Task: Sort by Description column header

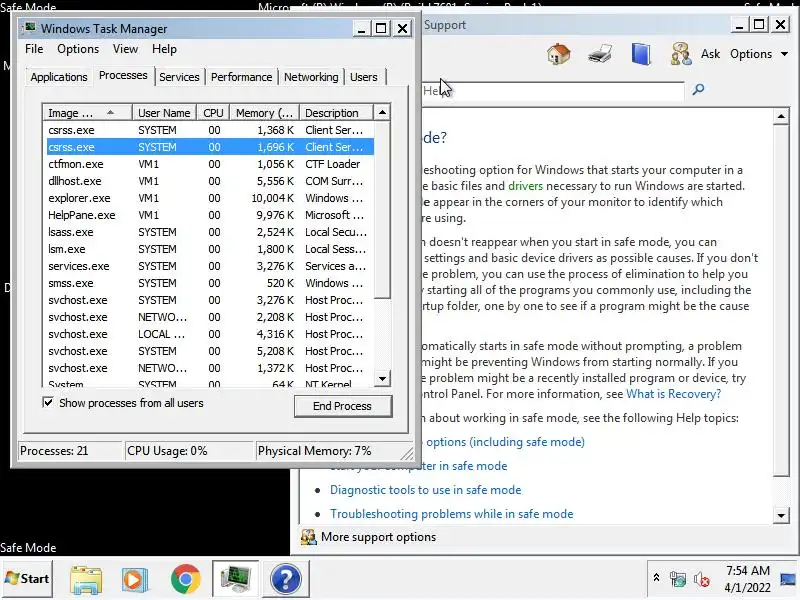Action: coord(336,113)
